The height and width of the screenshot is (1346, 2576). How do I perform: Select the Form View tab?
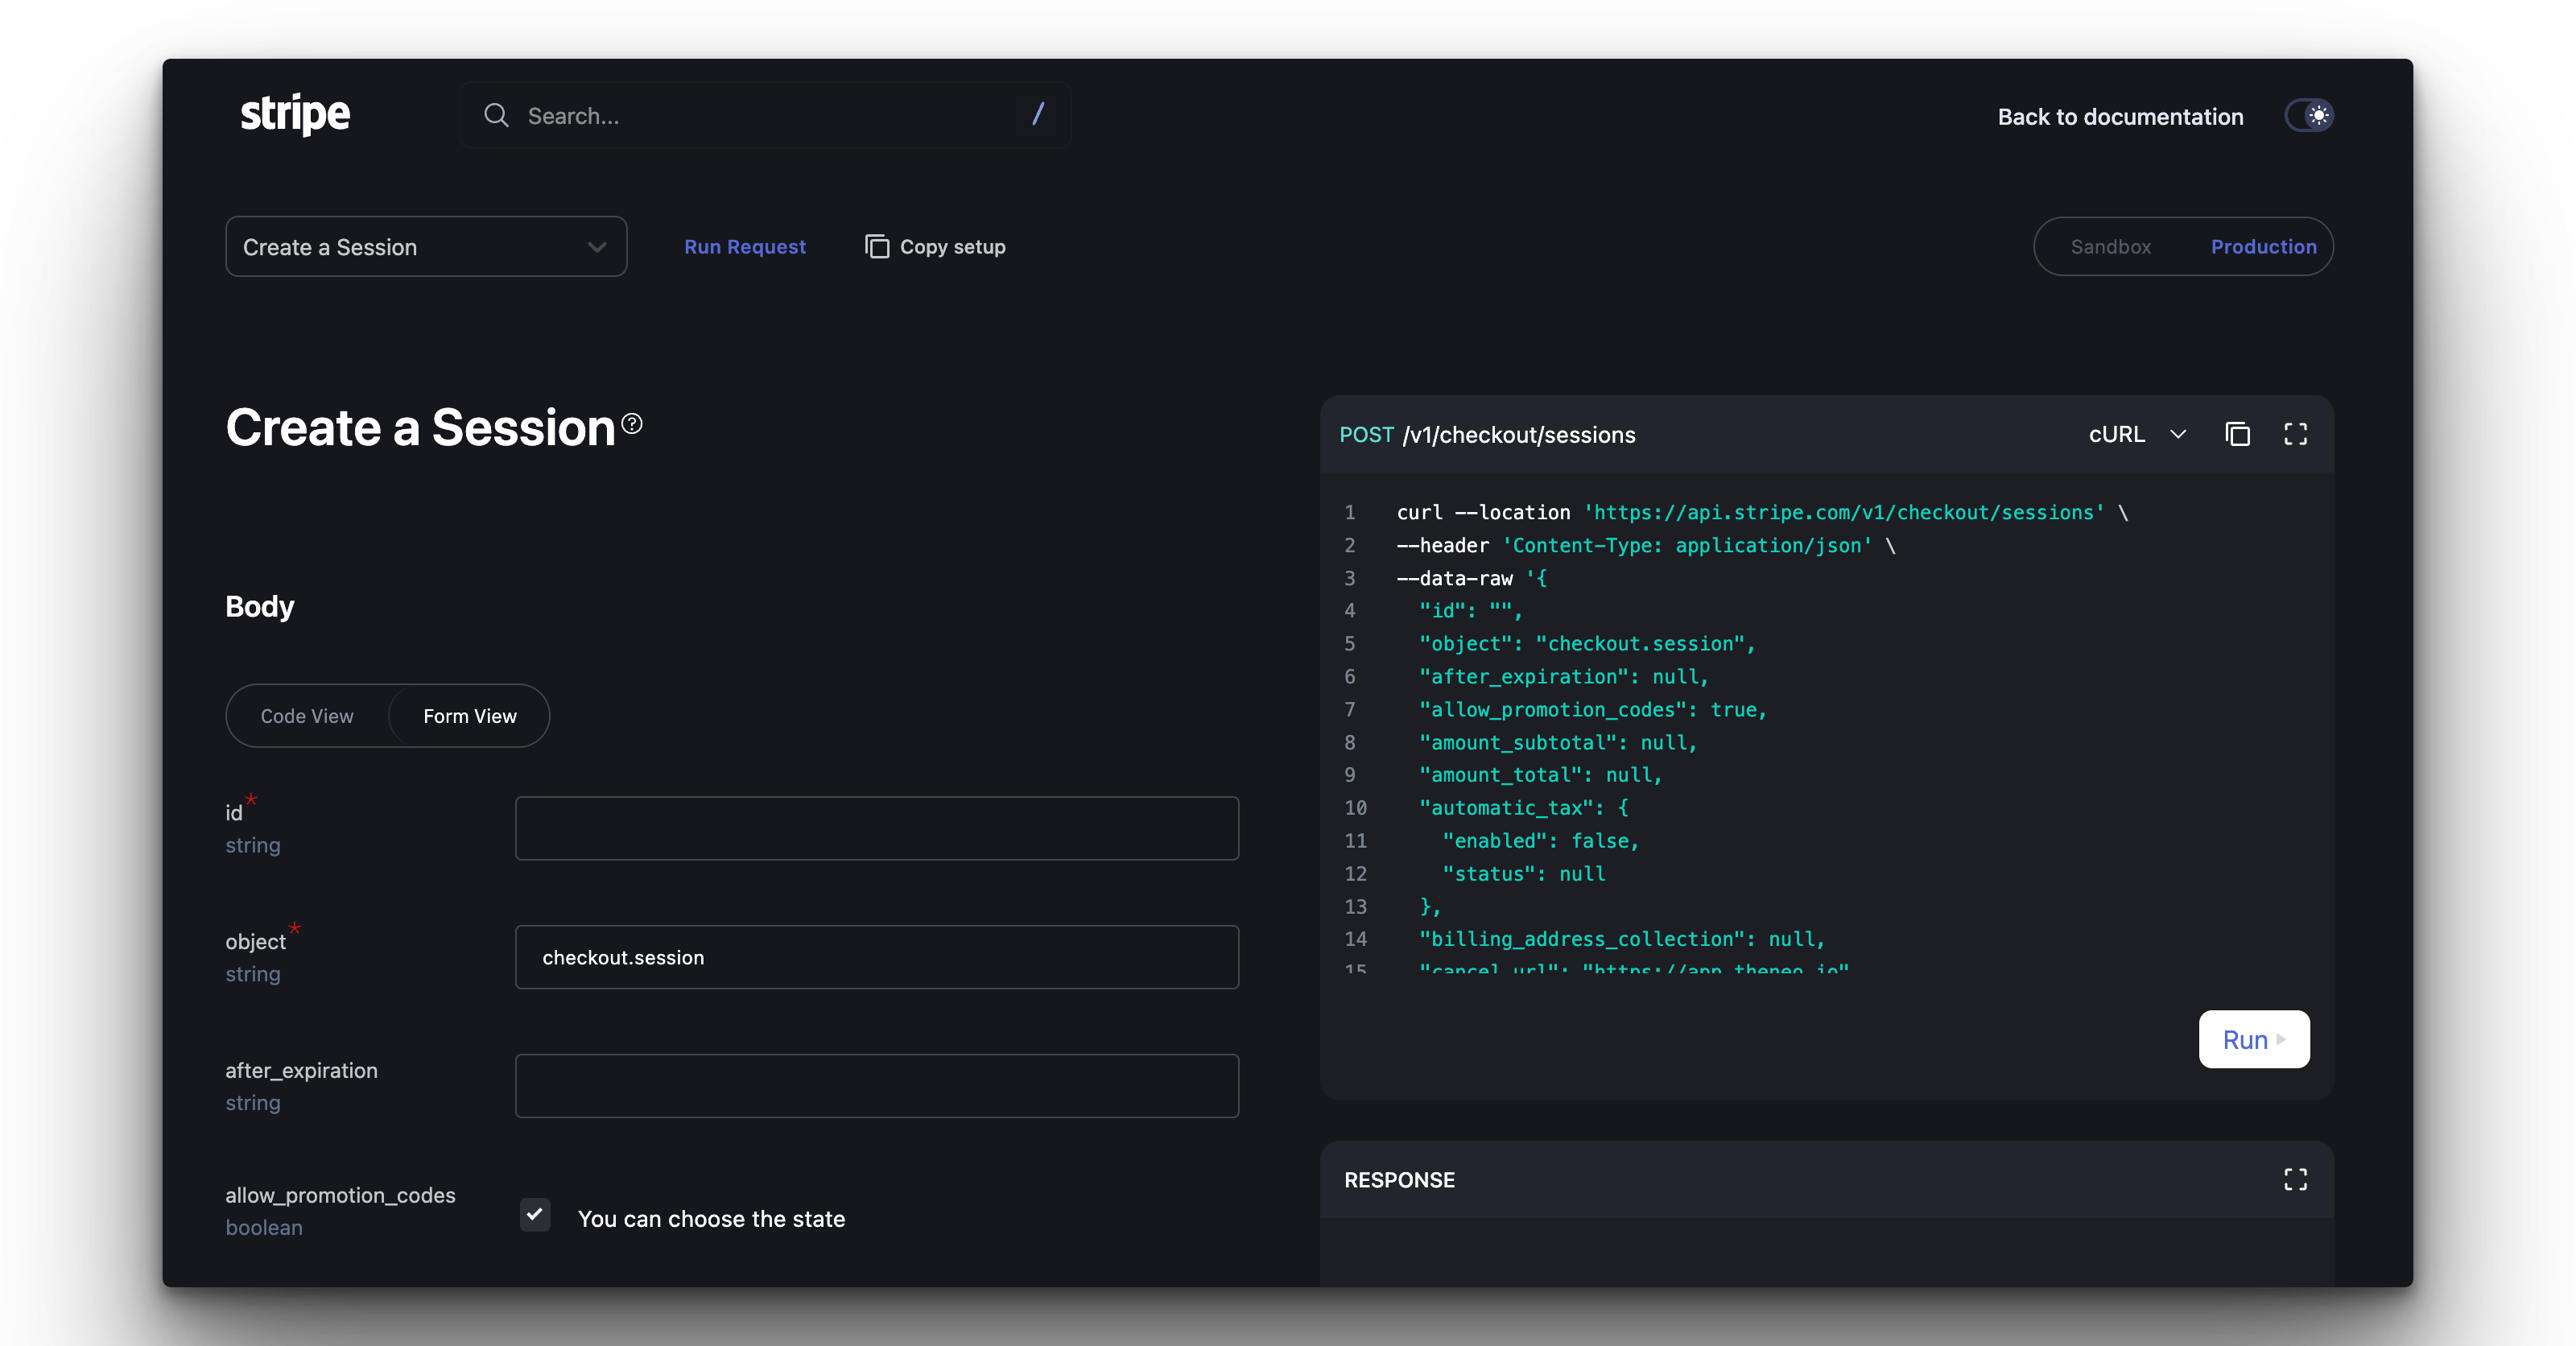[469, 716]
